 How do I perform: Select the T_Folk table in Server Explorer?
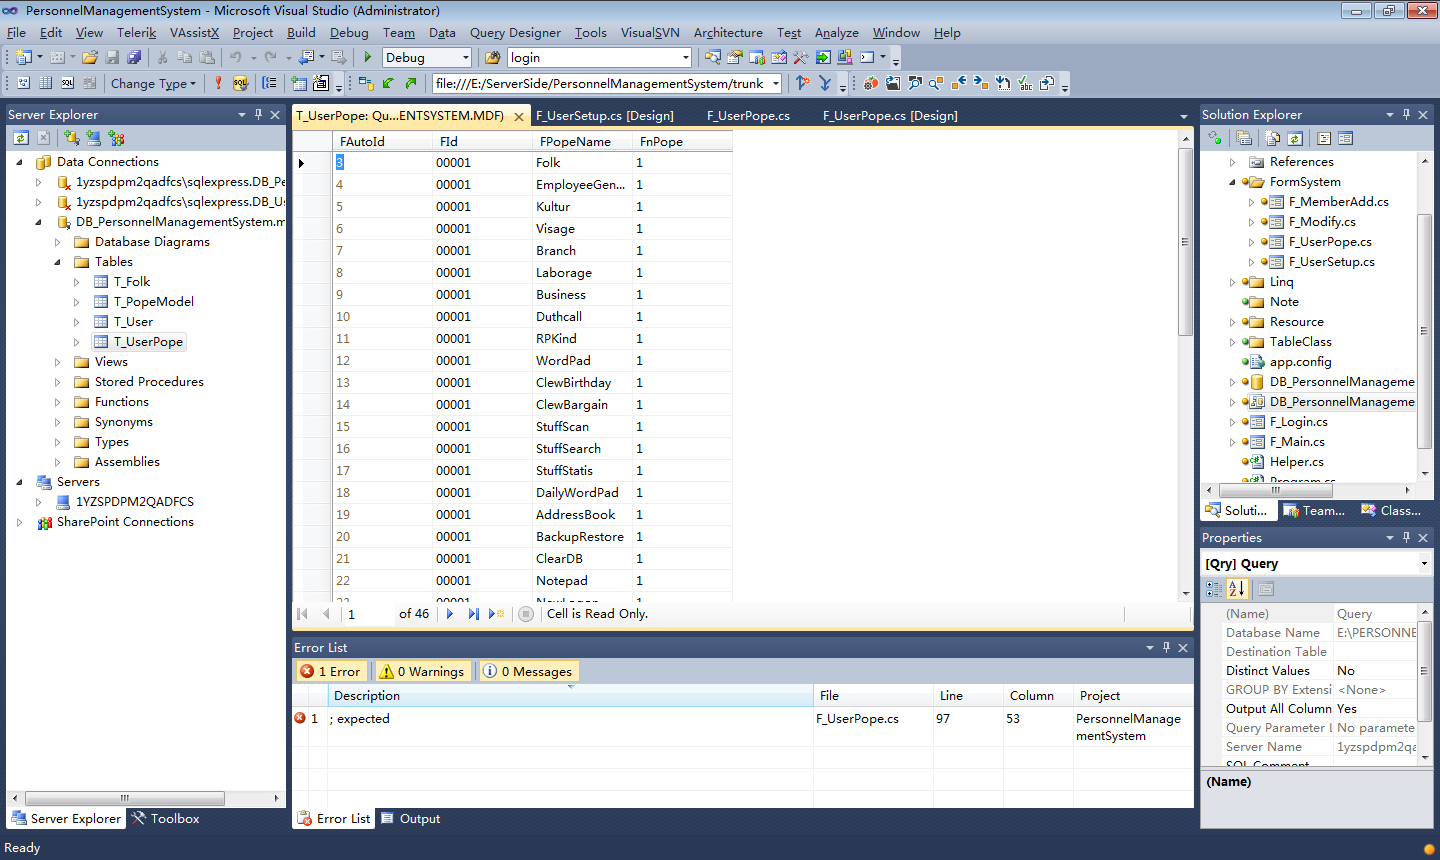point(132,282)
